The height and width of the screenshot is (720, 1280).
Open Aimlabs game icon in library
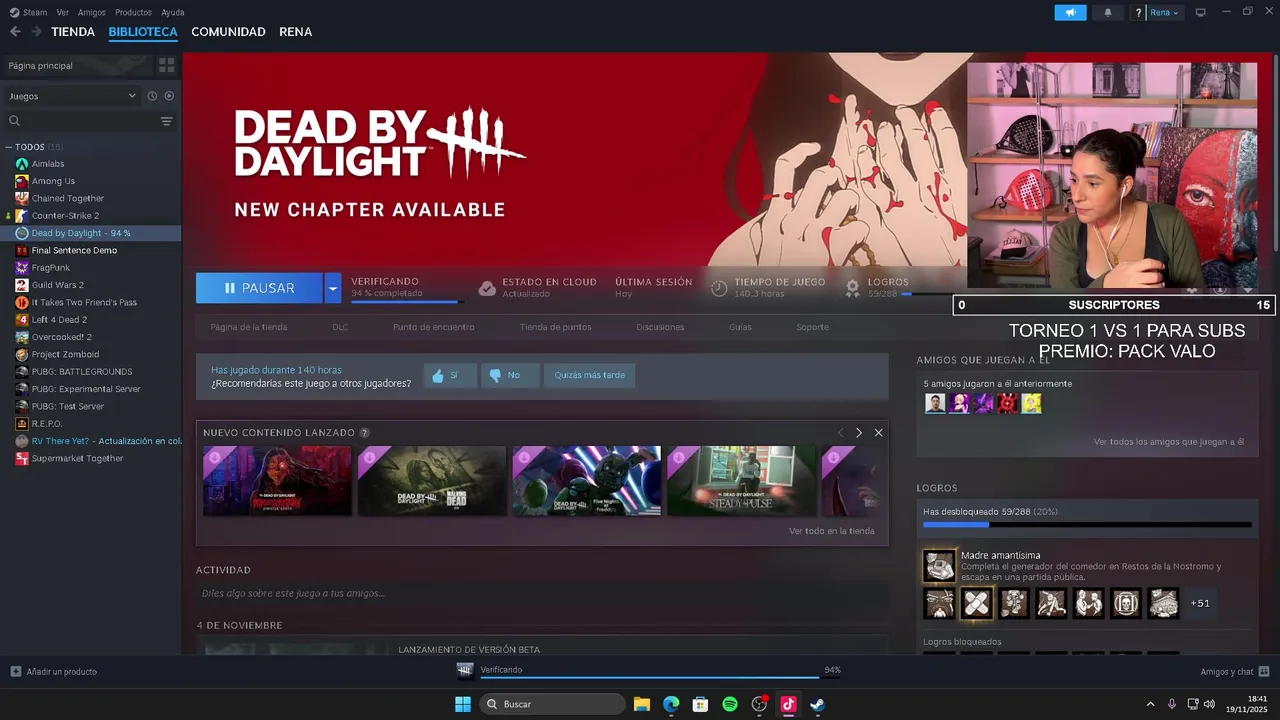(x=22, y=164)
